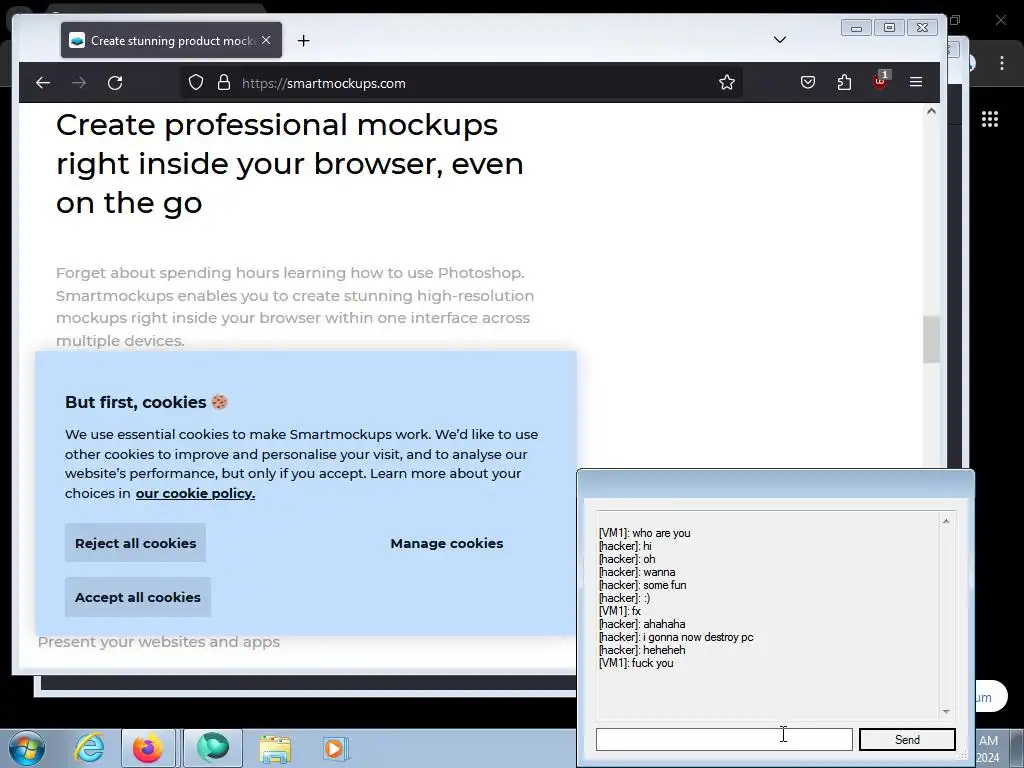Click the Firefox forward arrow
The image size is (1024, 768).
click(79, 83)
